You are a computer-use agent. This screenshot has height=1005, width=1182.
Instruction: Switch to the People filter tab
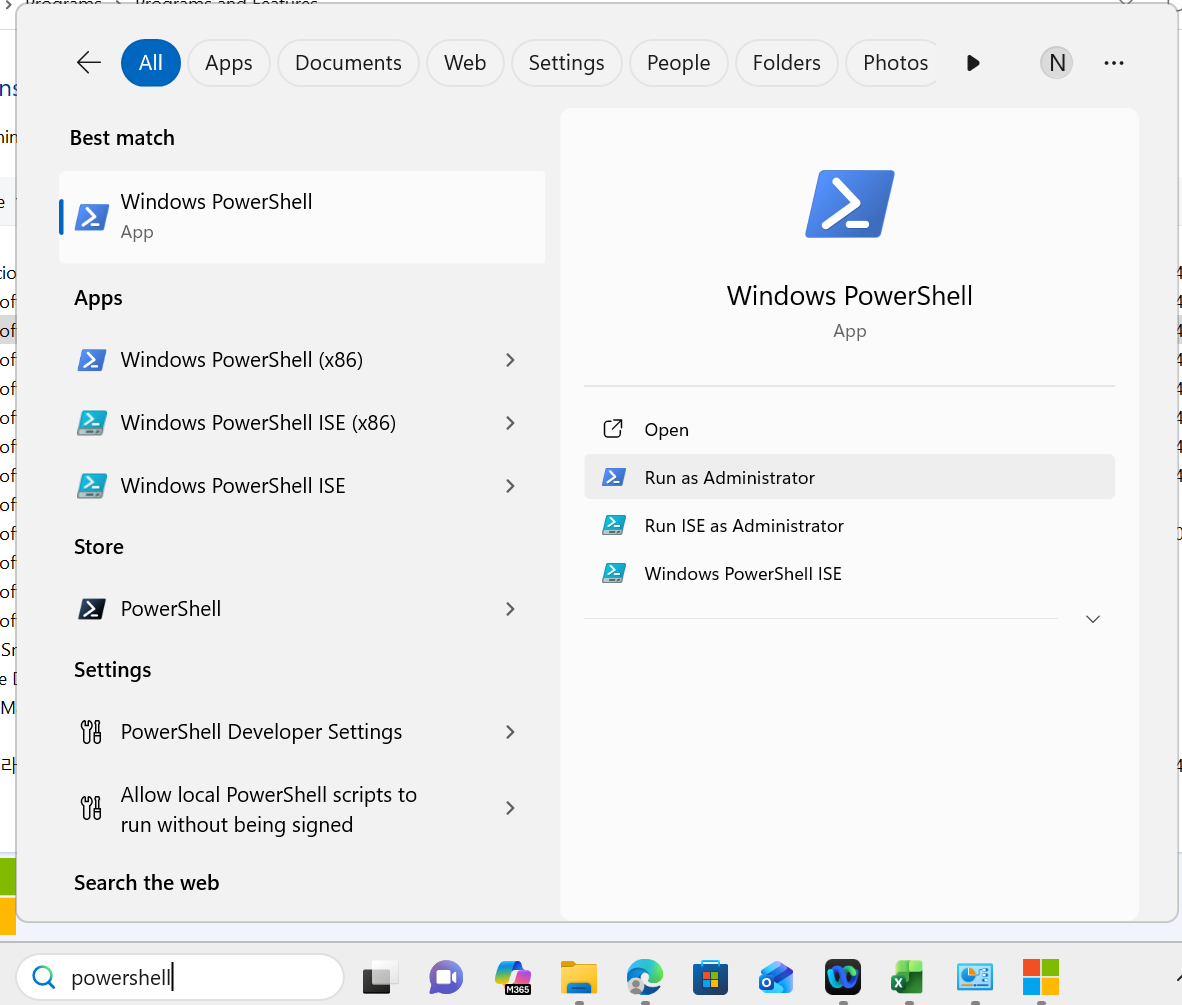pos(678,63)
